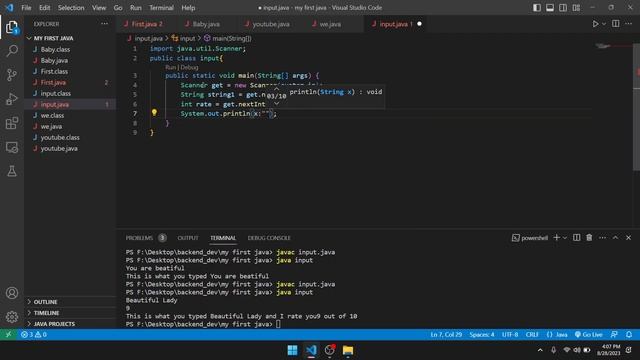Viewport: 640px width, 360px height.
Task: Open the Testing flask view
Action: tap(12, 171)
